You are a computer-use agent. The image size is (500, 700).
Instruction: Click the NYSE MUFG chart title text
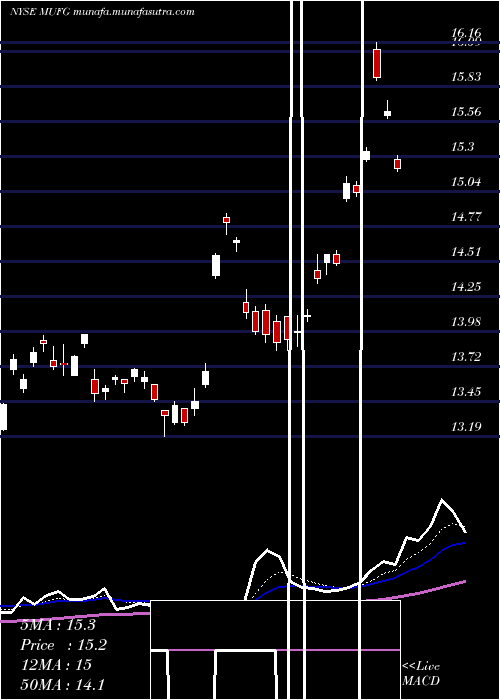pyautogui.click(x=102, y=12)
